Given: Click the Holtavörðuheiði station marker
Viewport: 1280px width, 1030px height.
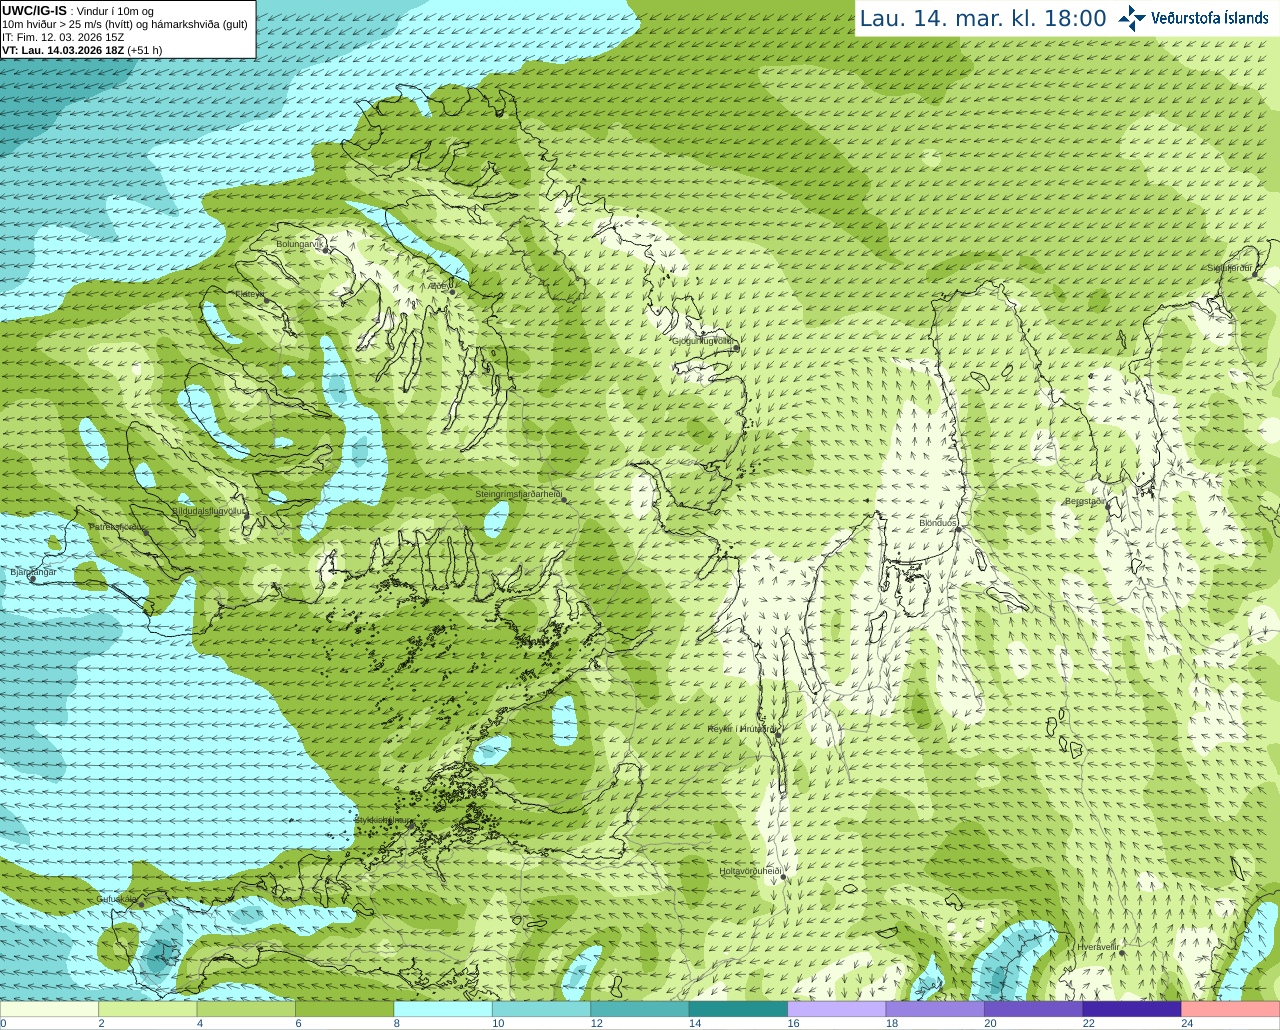Looking at the screenshot, I should pos(784,877).
